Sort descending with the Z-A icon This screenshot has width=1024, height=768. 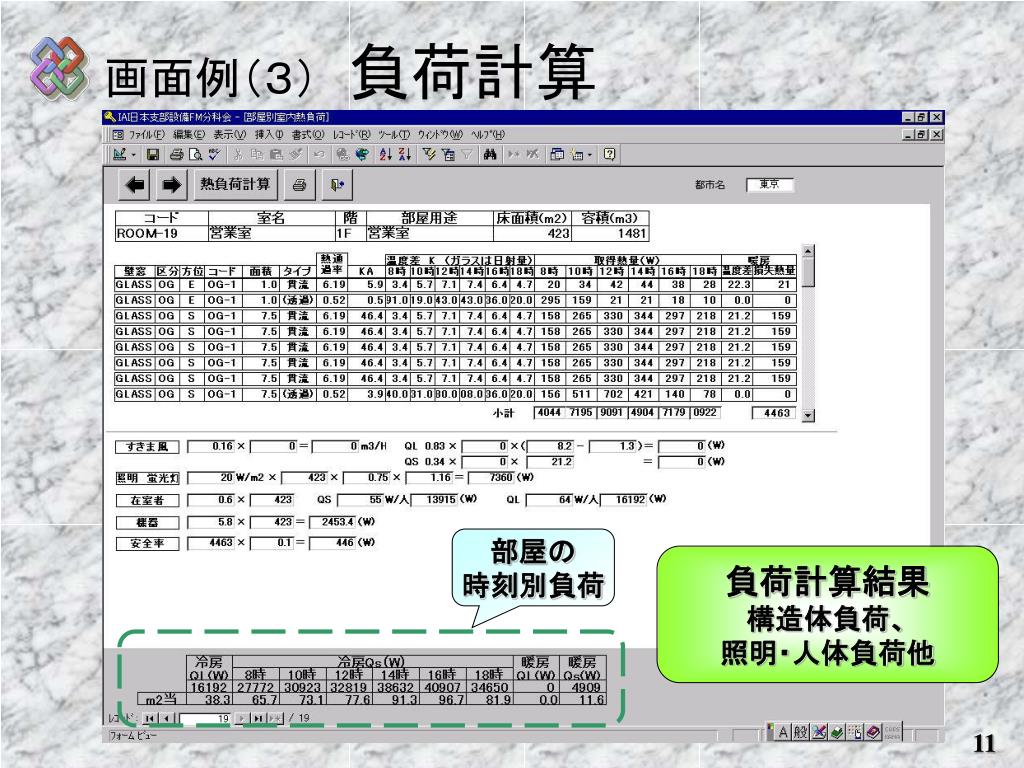click(x=405, y=155)
